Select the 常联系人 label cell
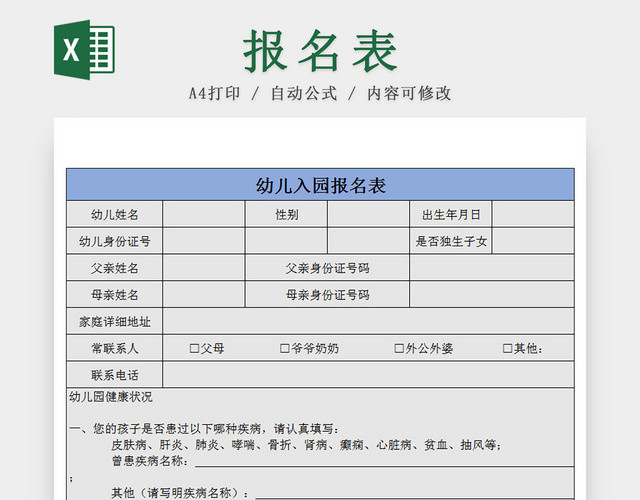This screenshot has width=640, height=500. click(115, 349)
